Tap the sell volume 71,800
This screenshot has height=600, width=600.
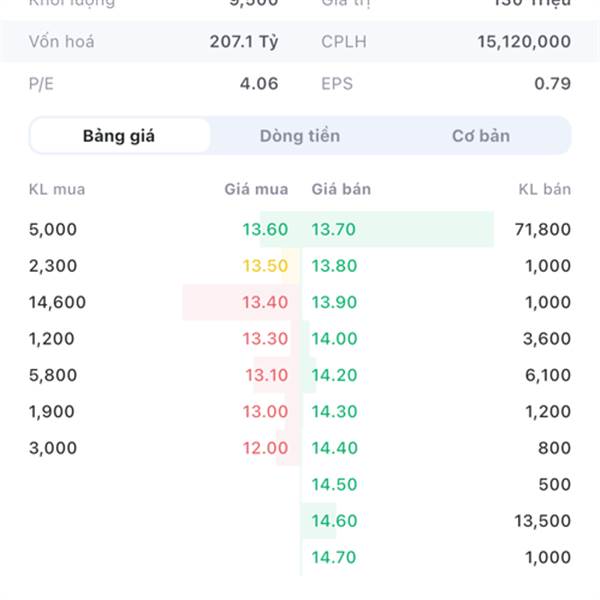(540, 230)
